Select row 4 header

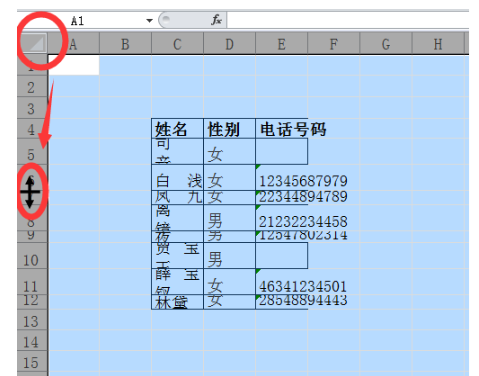click(32, 128)
